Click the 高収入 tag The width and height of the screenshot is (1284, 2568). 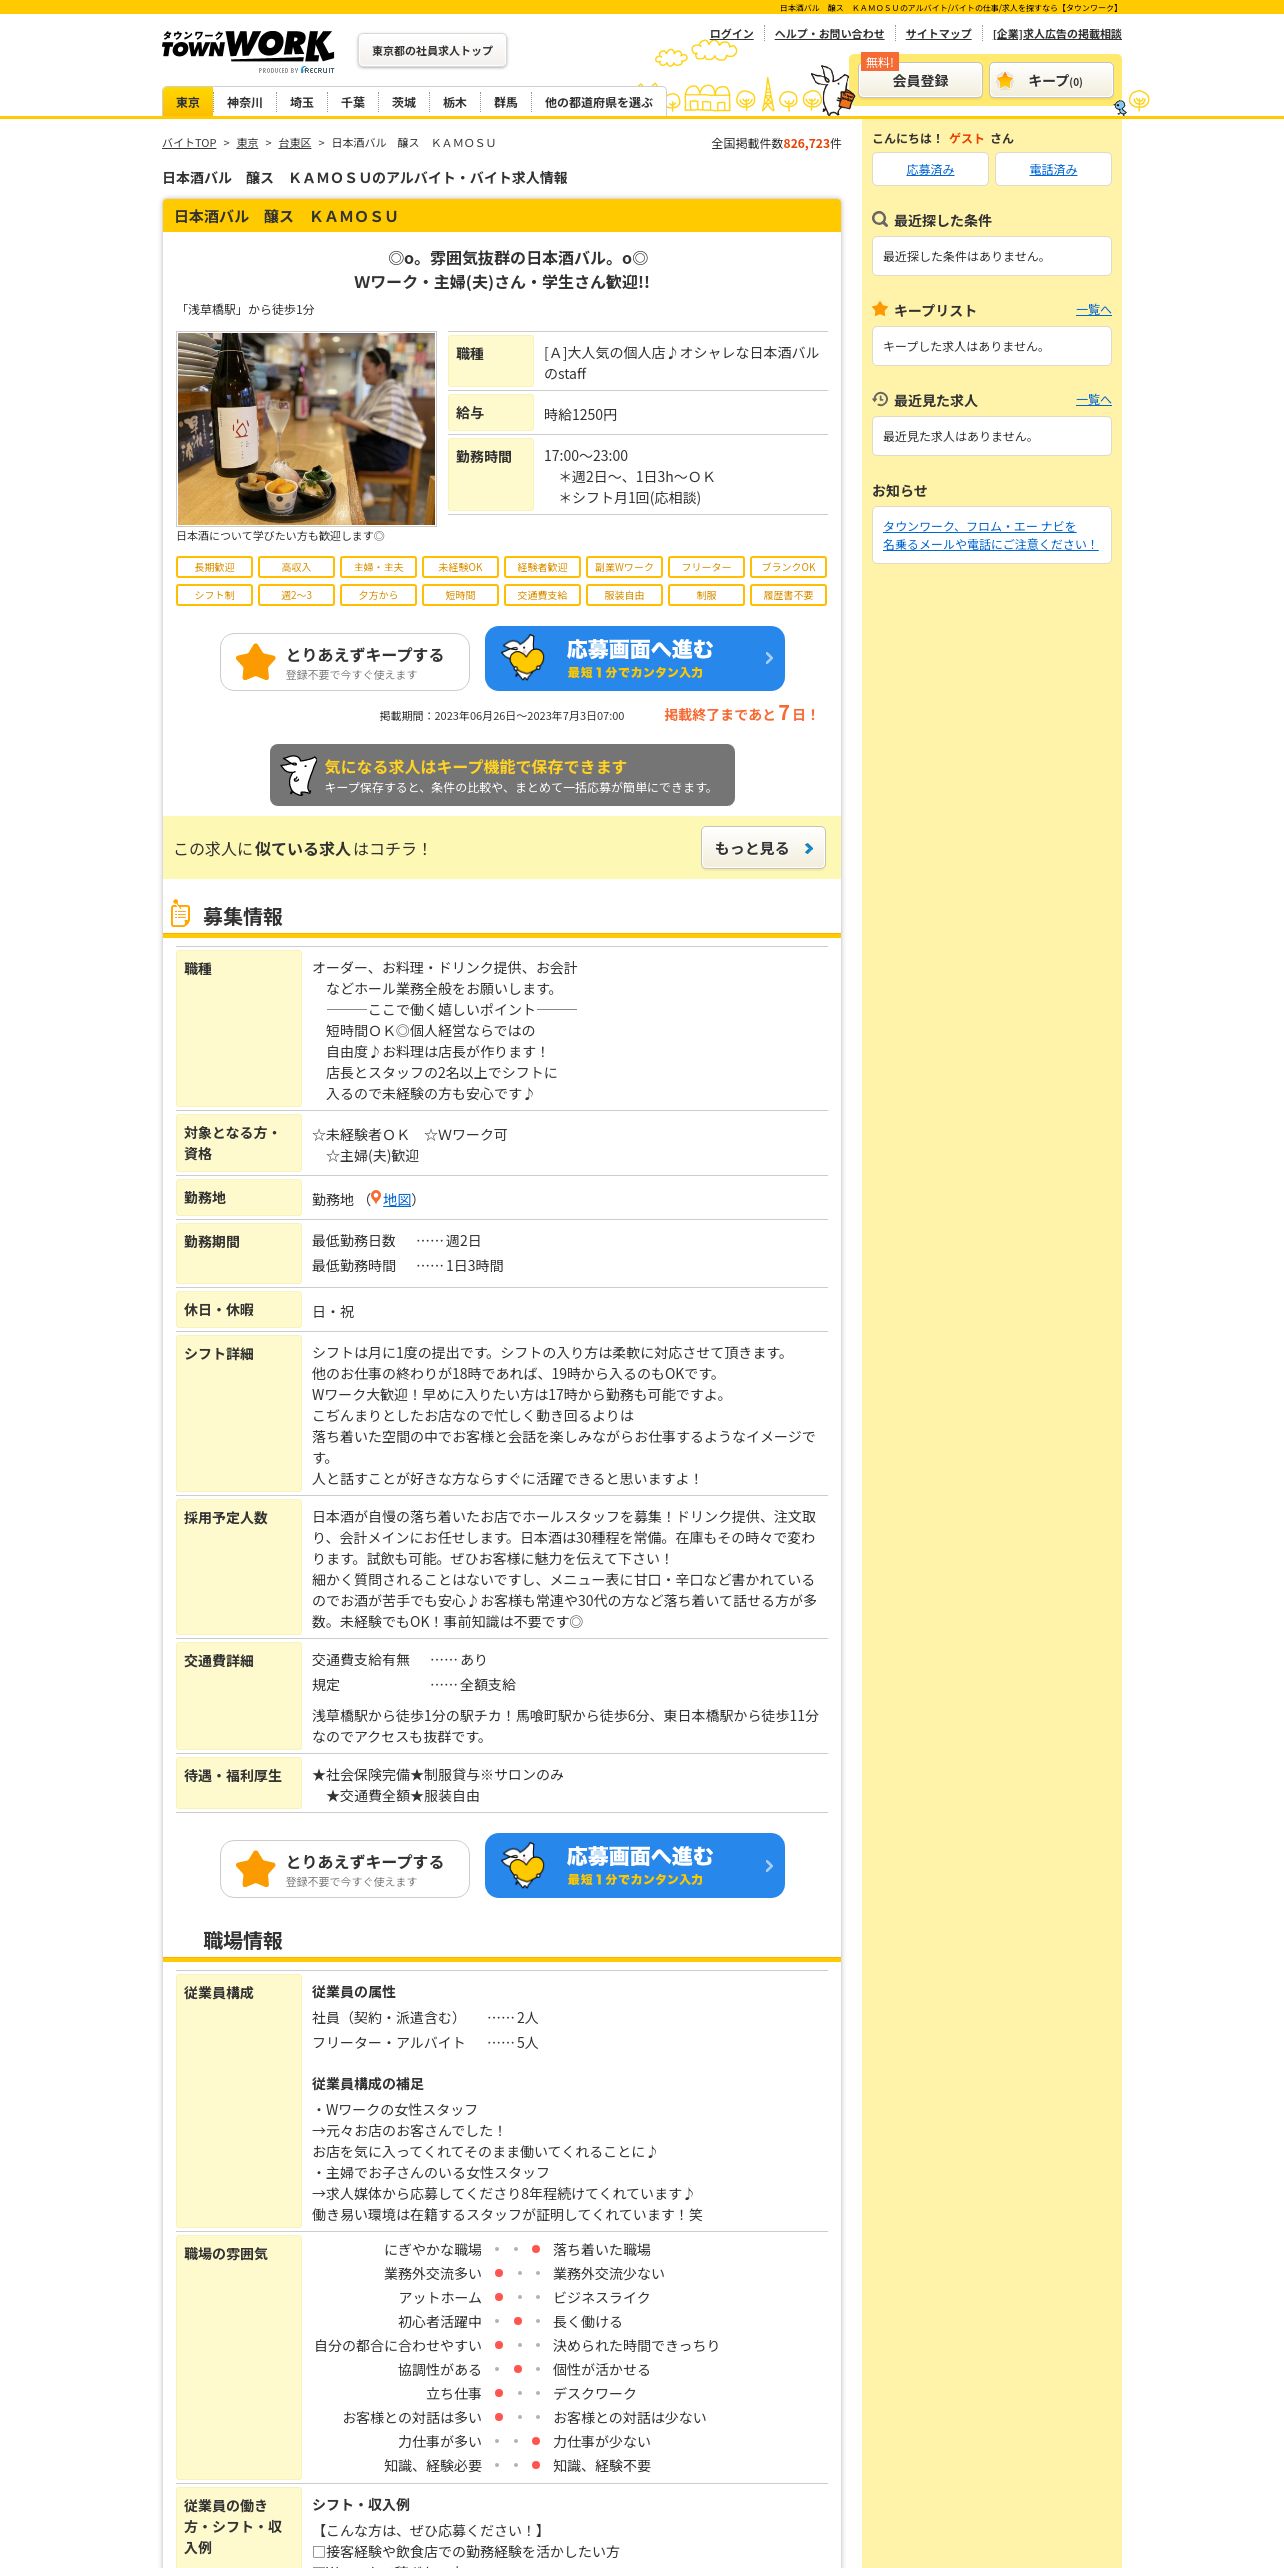pos(296,567)
